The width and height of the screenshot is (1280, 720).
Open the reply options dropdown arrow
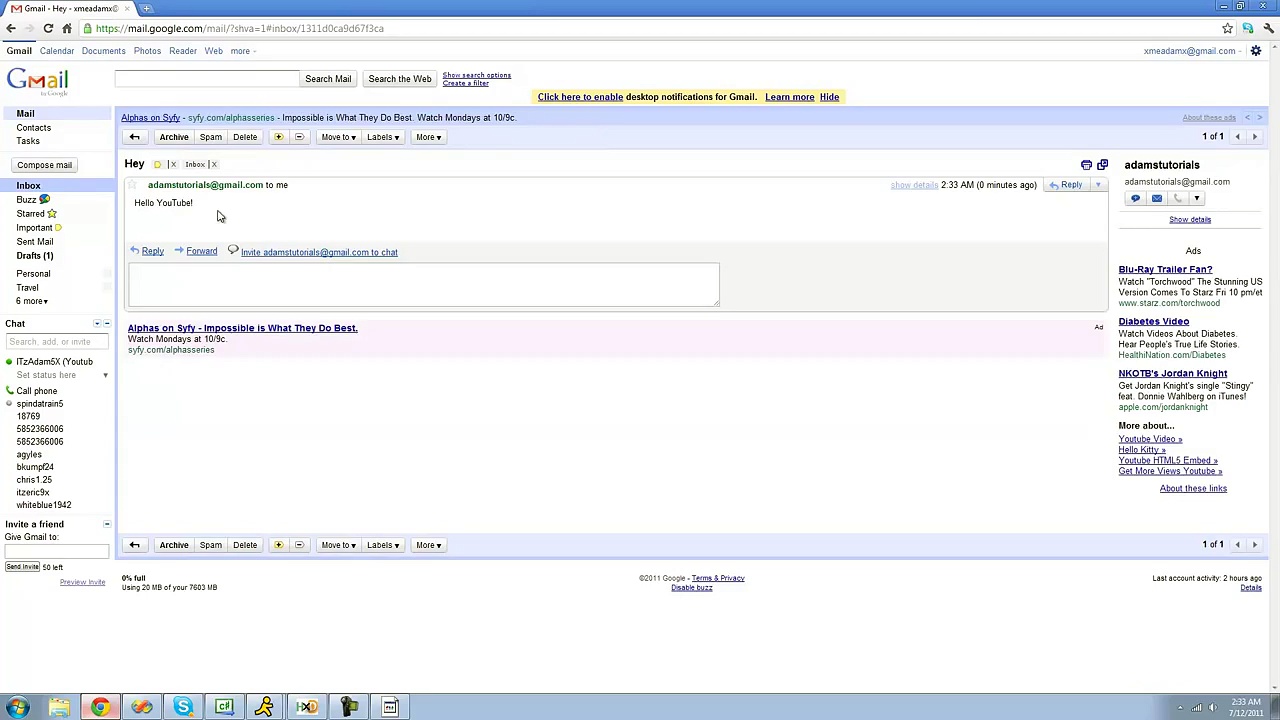tap(1098, 185)
